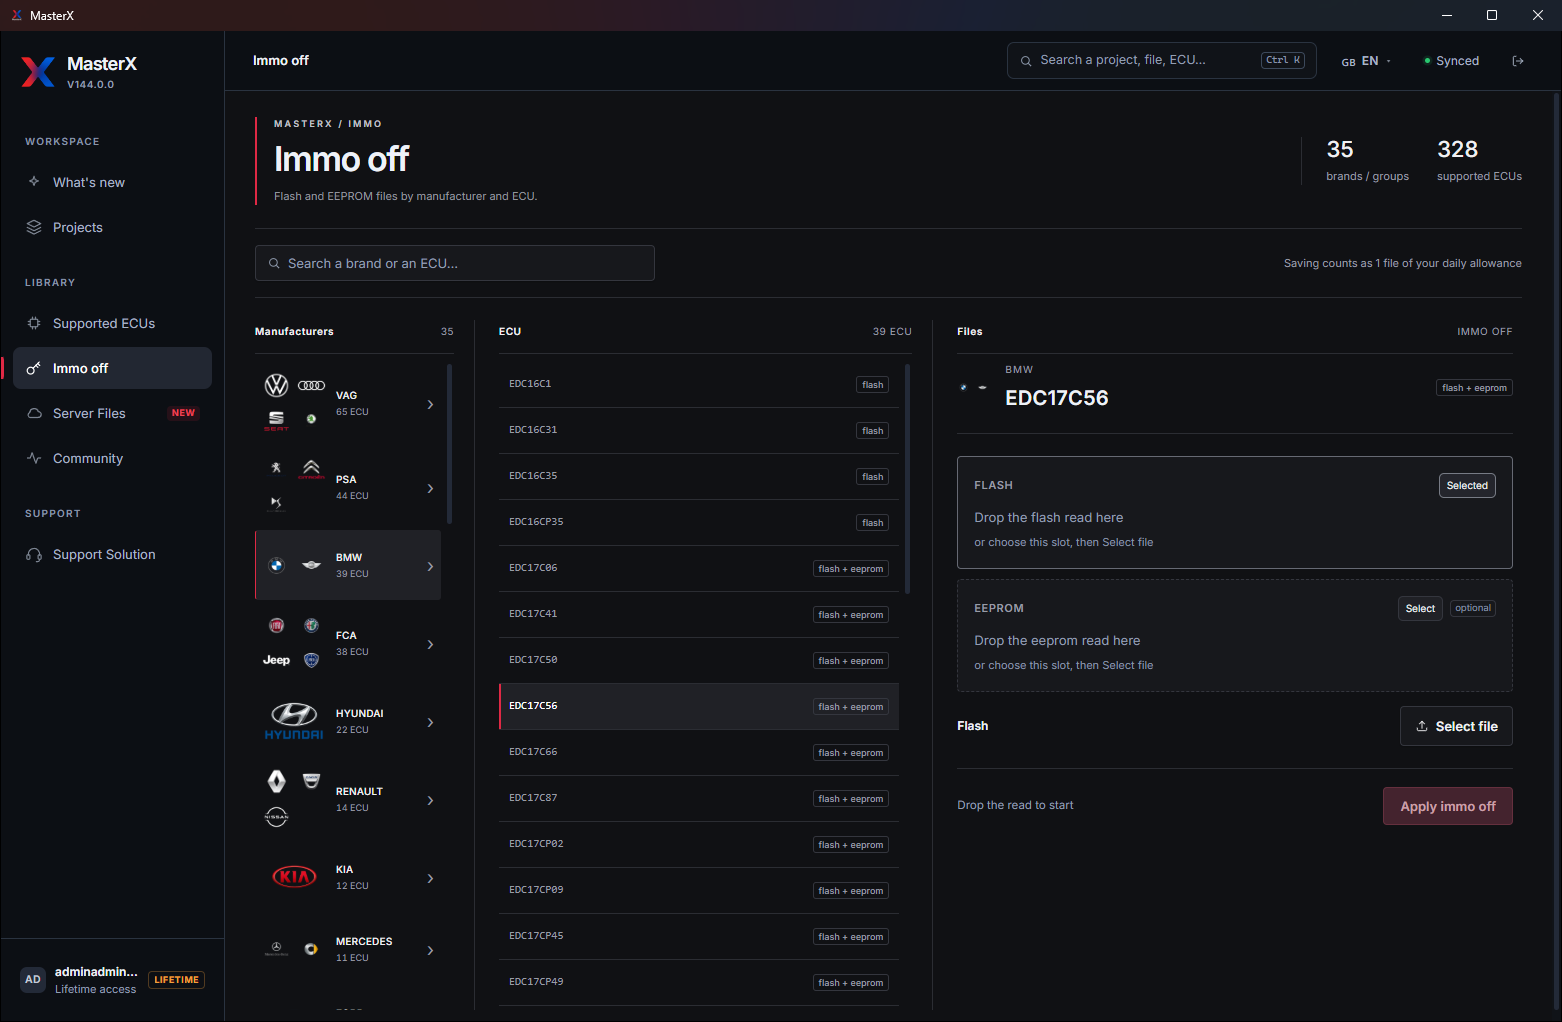Click Immo off key icon

click(x=34, y=368)
